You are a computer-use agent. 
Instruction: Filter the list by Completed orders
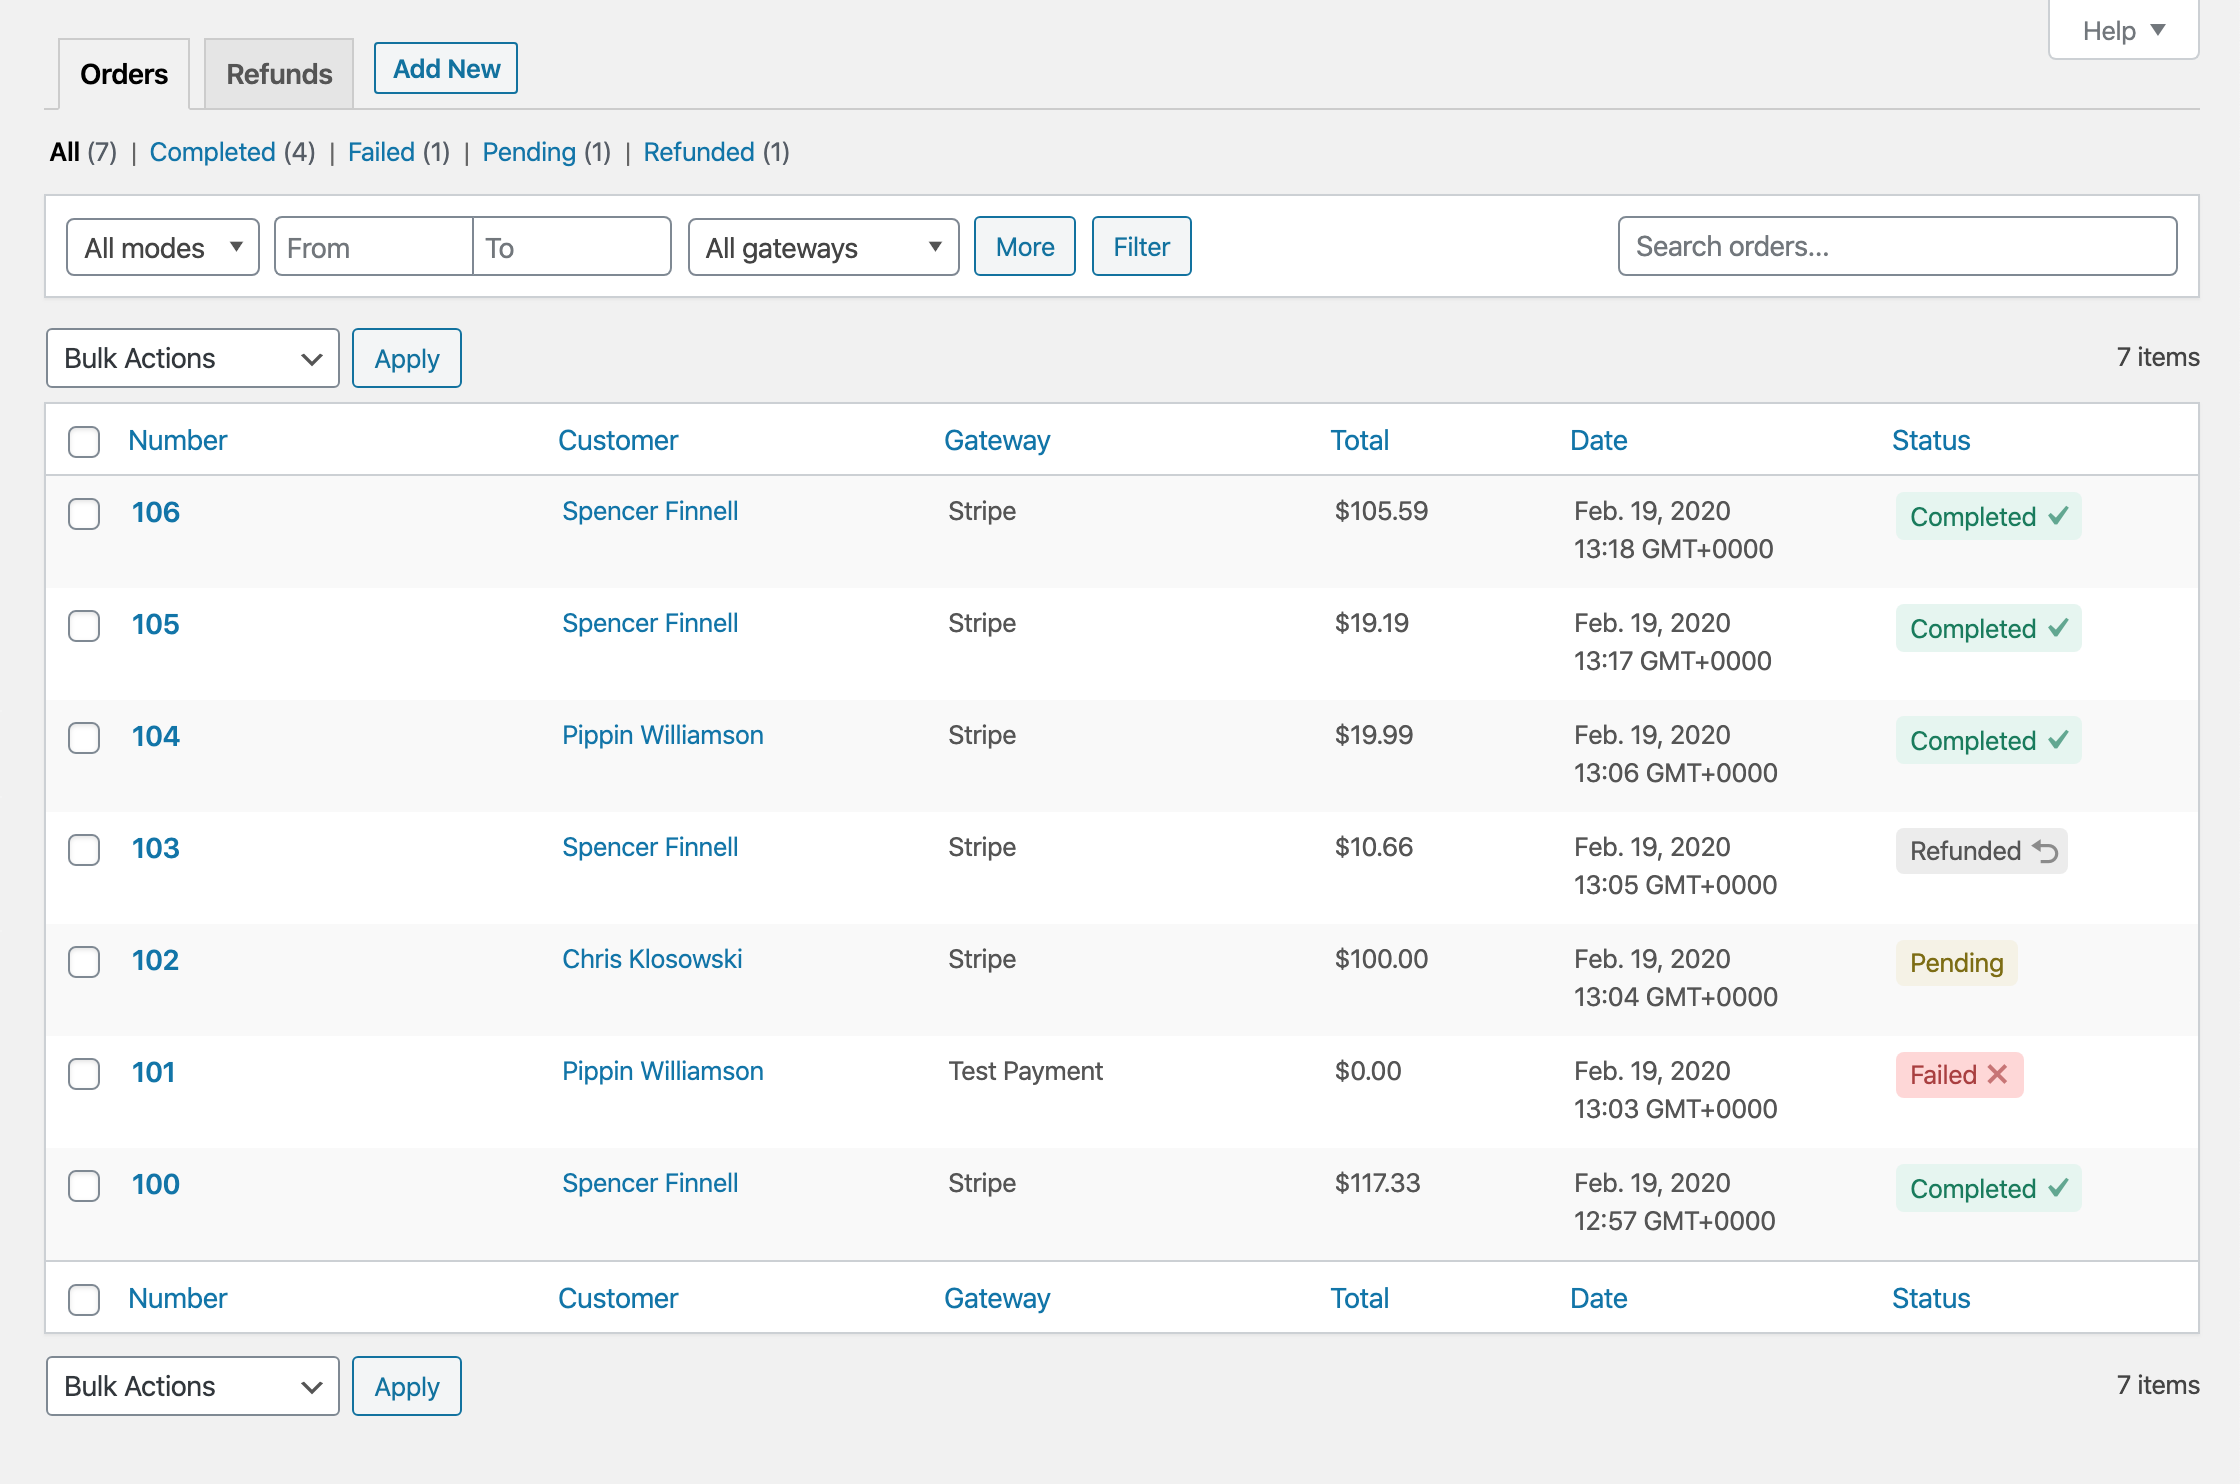coord(212,152)
